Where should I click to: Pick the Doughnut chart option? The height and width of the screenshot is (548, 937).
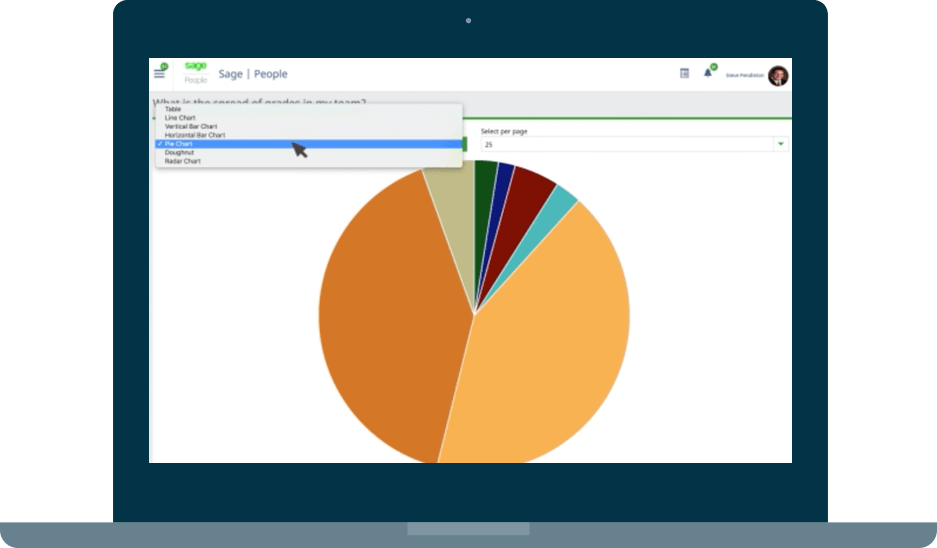(309, 152)
